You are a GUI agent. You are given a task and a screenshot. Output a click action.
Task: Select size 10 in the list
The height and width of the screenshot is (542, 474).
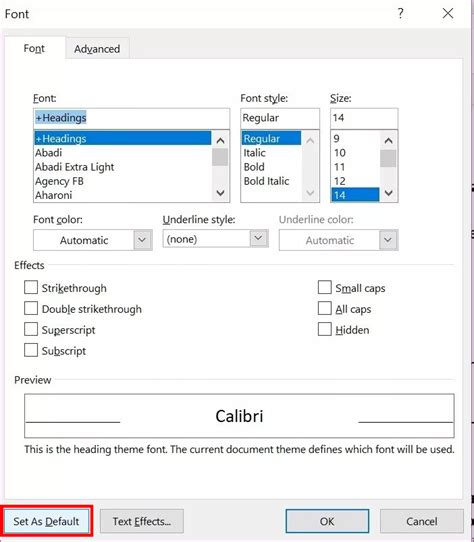pos(355,152)
